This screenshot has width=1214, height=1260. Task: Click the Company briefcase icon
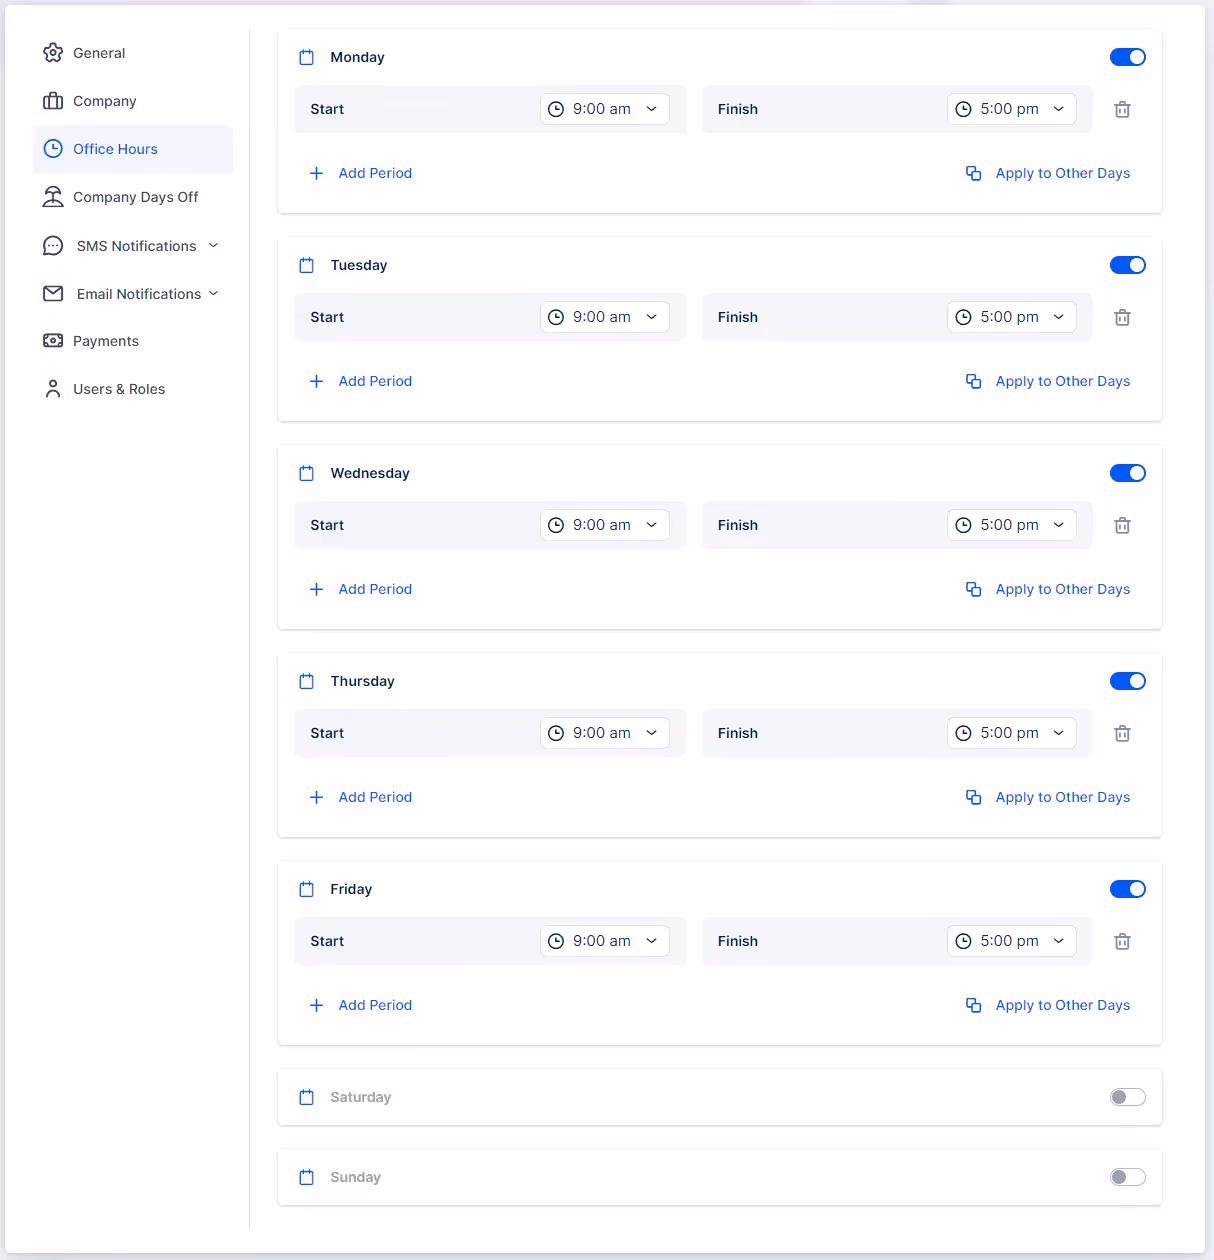point(53,101)
